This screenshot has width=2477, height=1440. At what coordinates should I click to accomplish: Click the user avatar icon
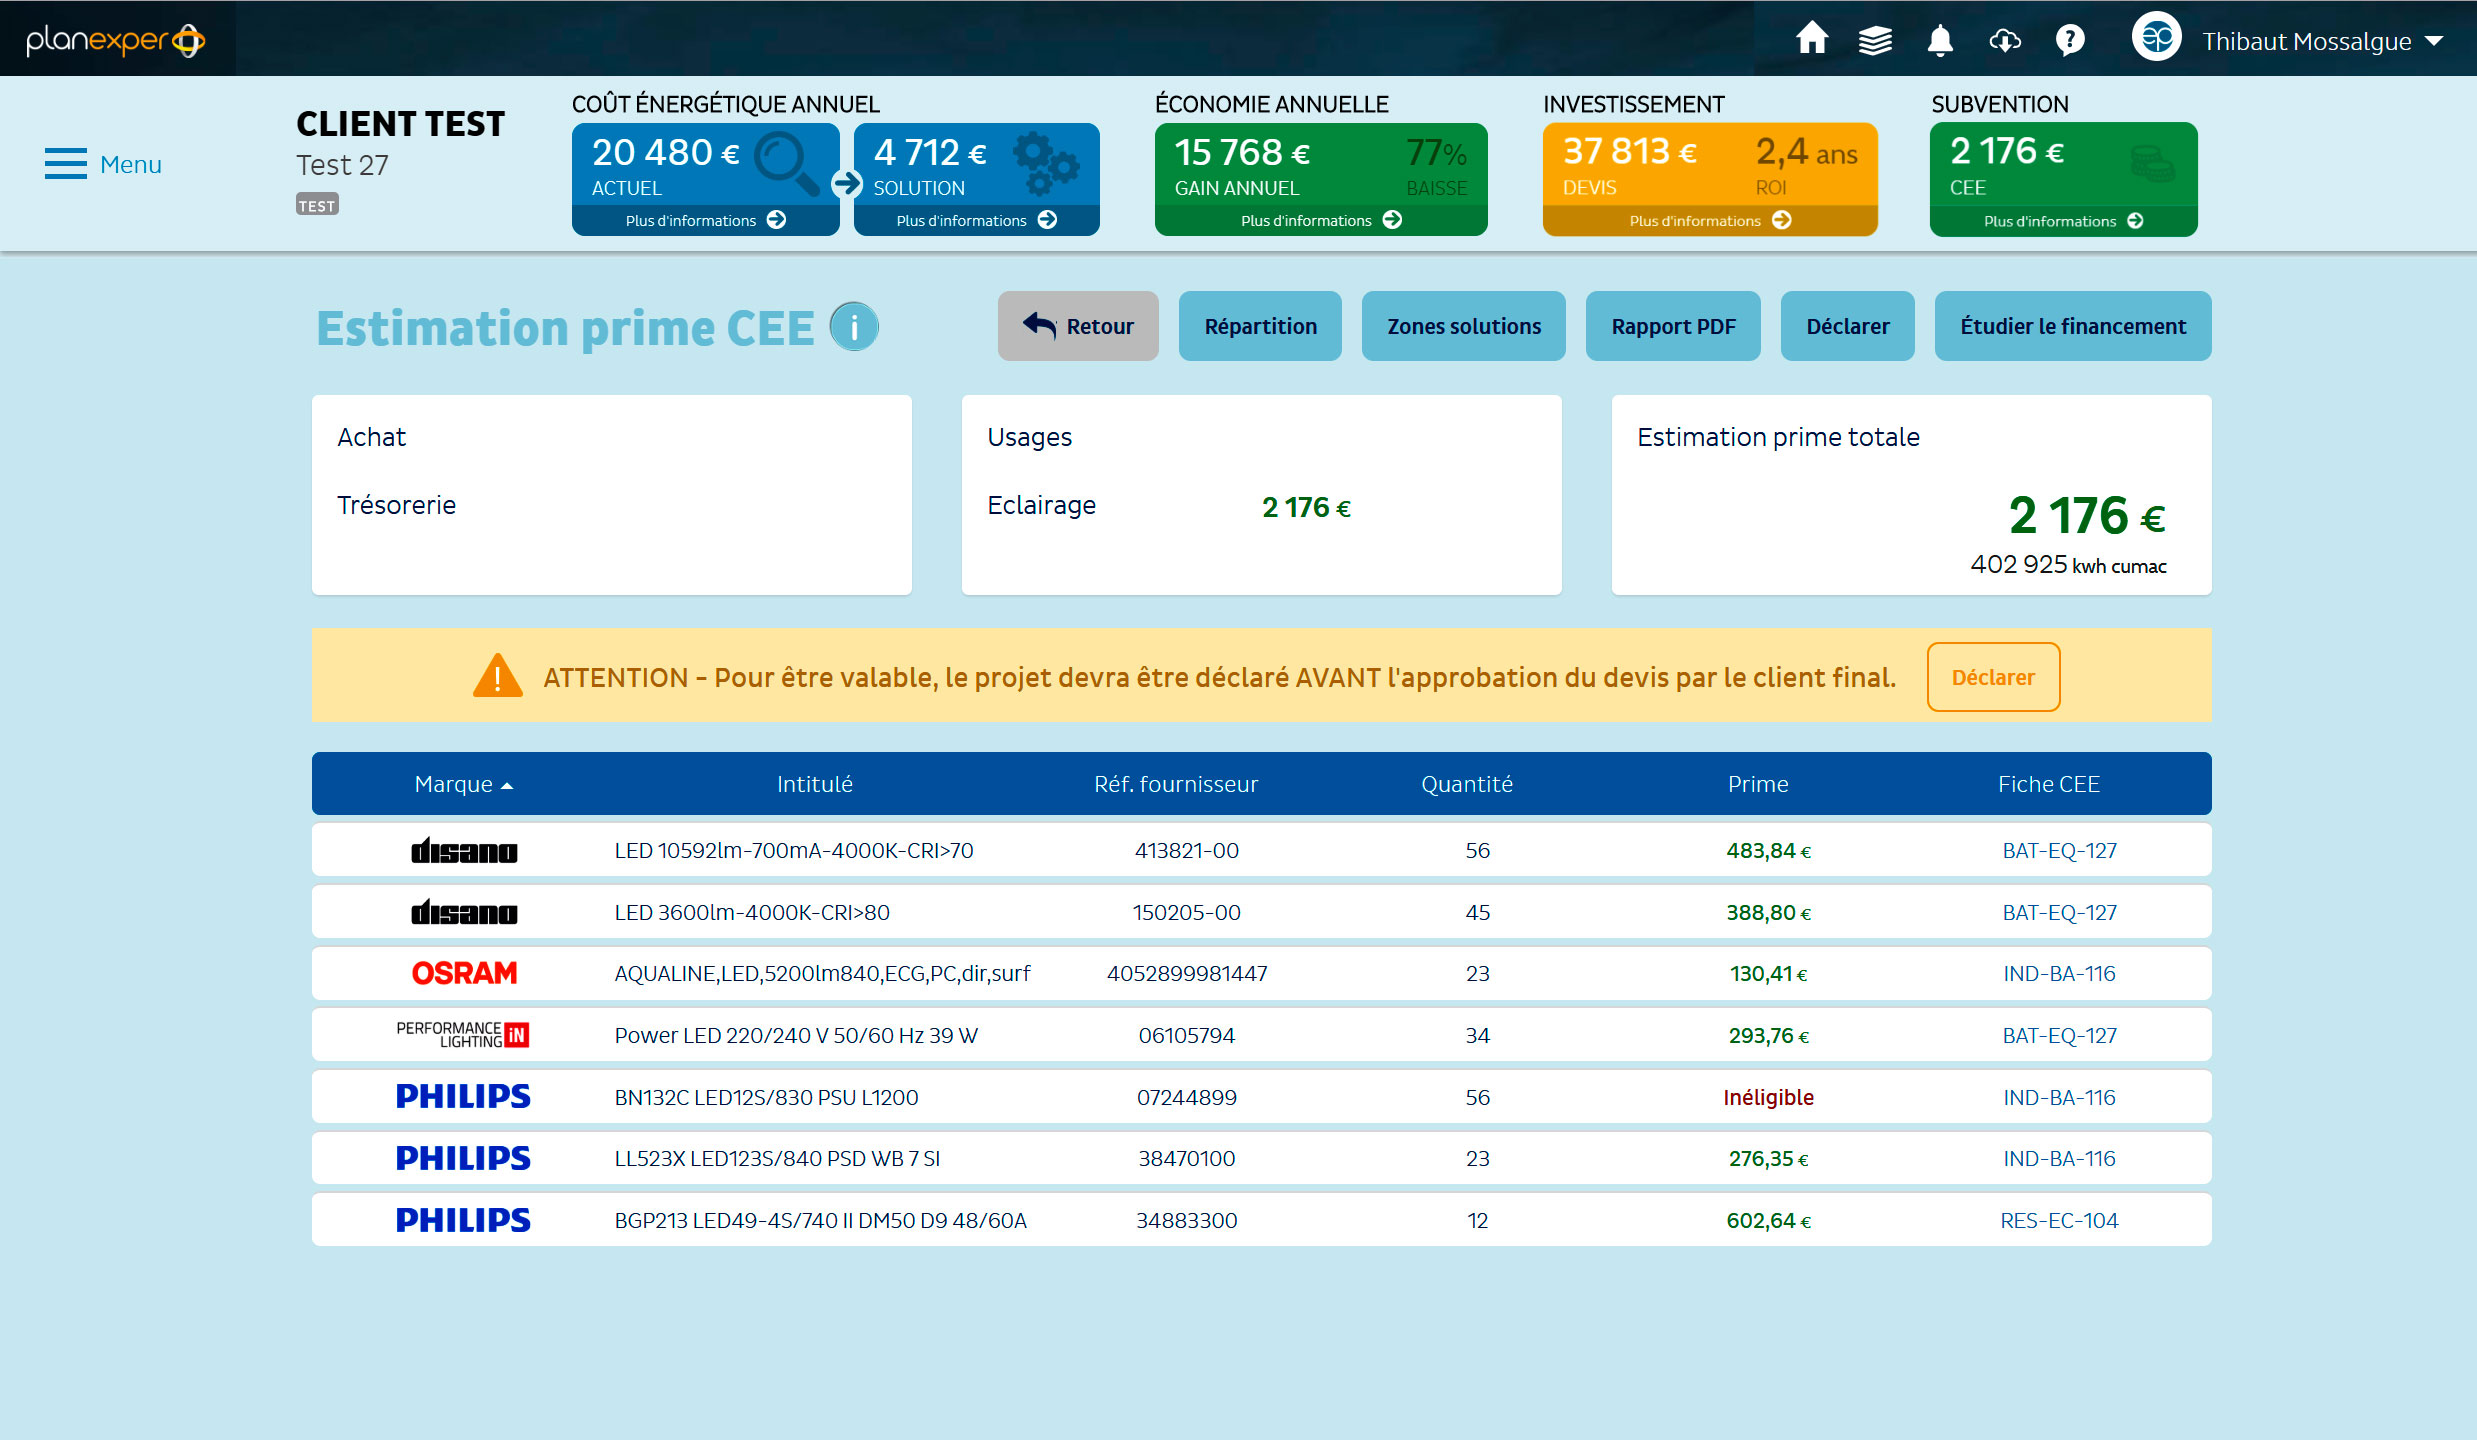[2156, 39]
